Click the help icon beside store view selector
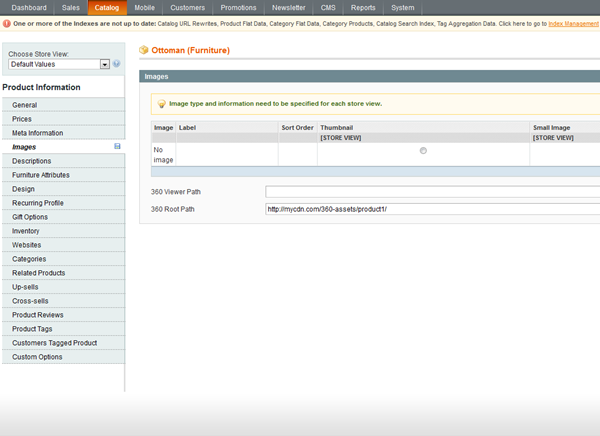This screenshot has width=600, height=436. [x=117, y=64]
